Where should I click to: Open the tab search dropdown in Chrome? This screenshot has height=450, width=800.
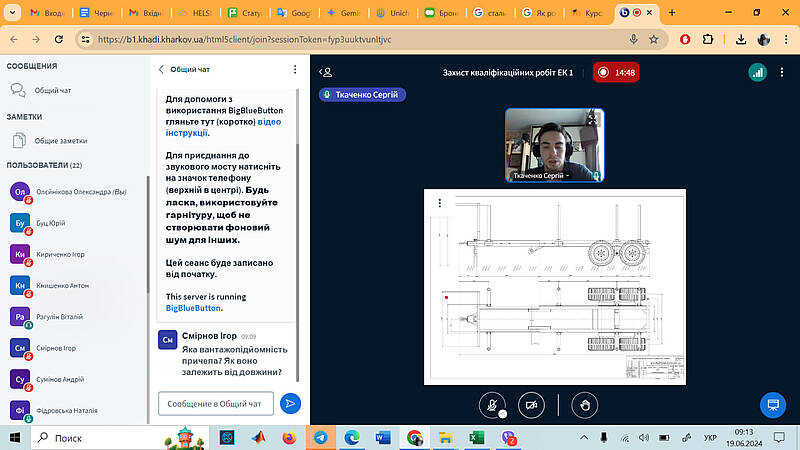coord(12,13)
